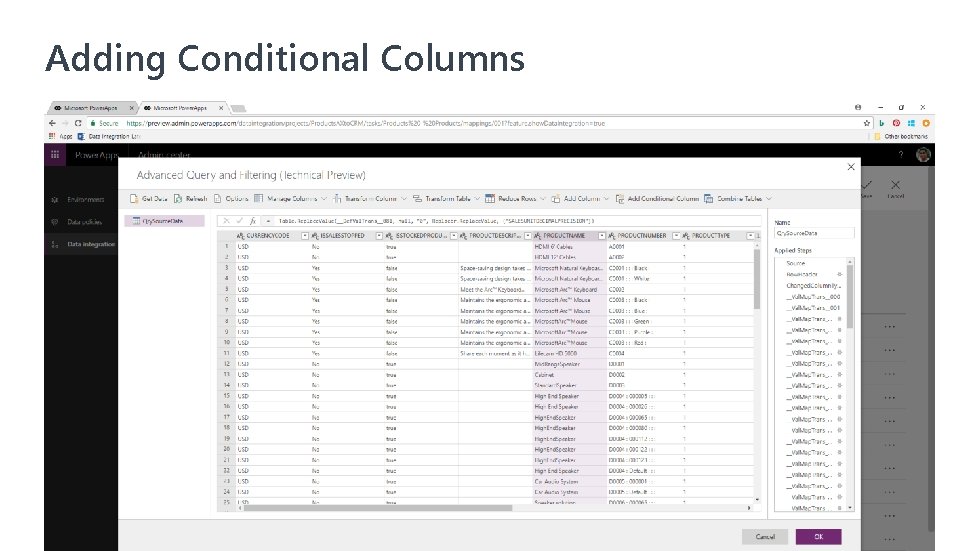Click the Add Conditional Column toolbar button
Screen dimensions: 979x551
[x=657, y=198]
